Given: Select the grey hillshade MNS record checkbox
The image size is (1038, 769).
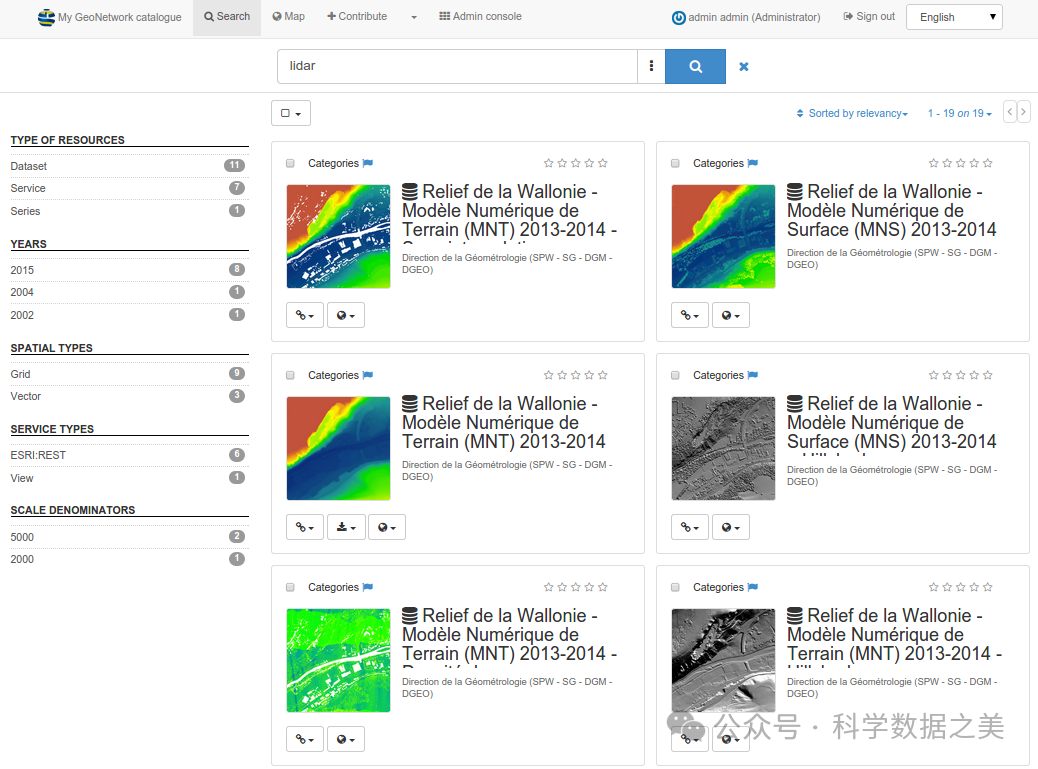Looking at the screenshot, I should tap(675, 375).
